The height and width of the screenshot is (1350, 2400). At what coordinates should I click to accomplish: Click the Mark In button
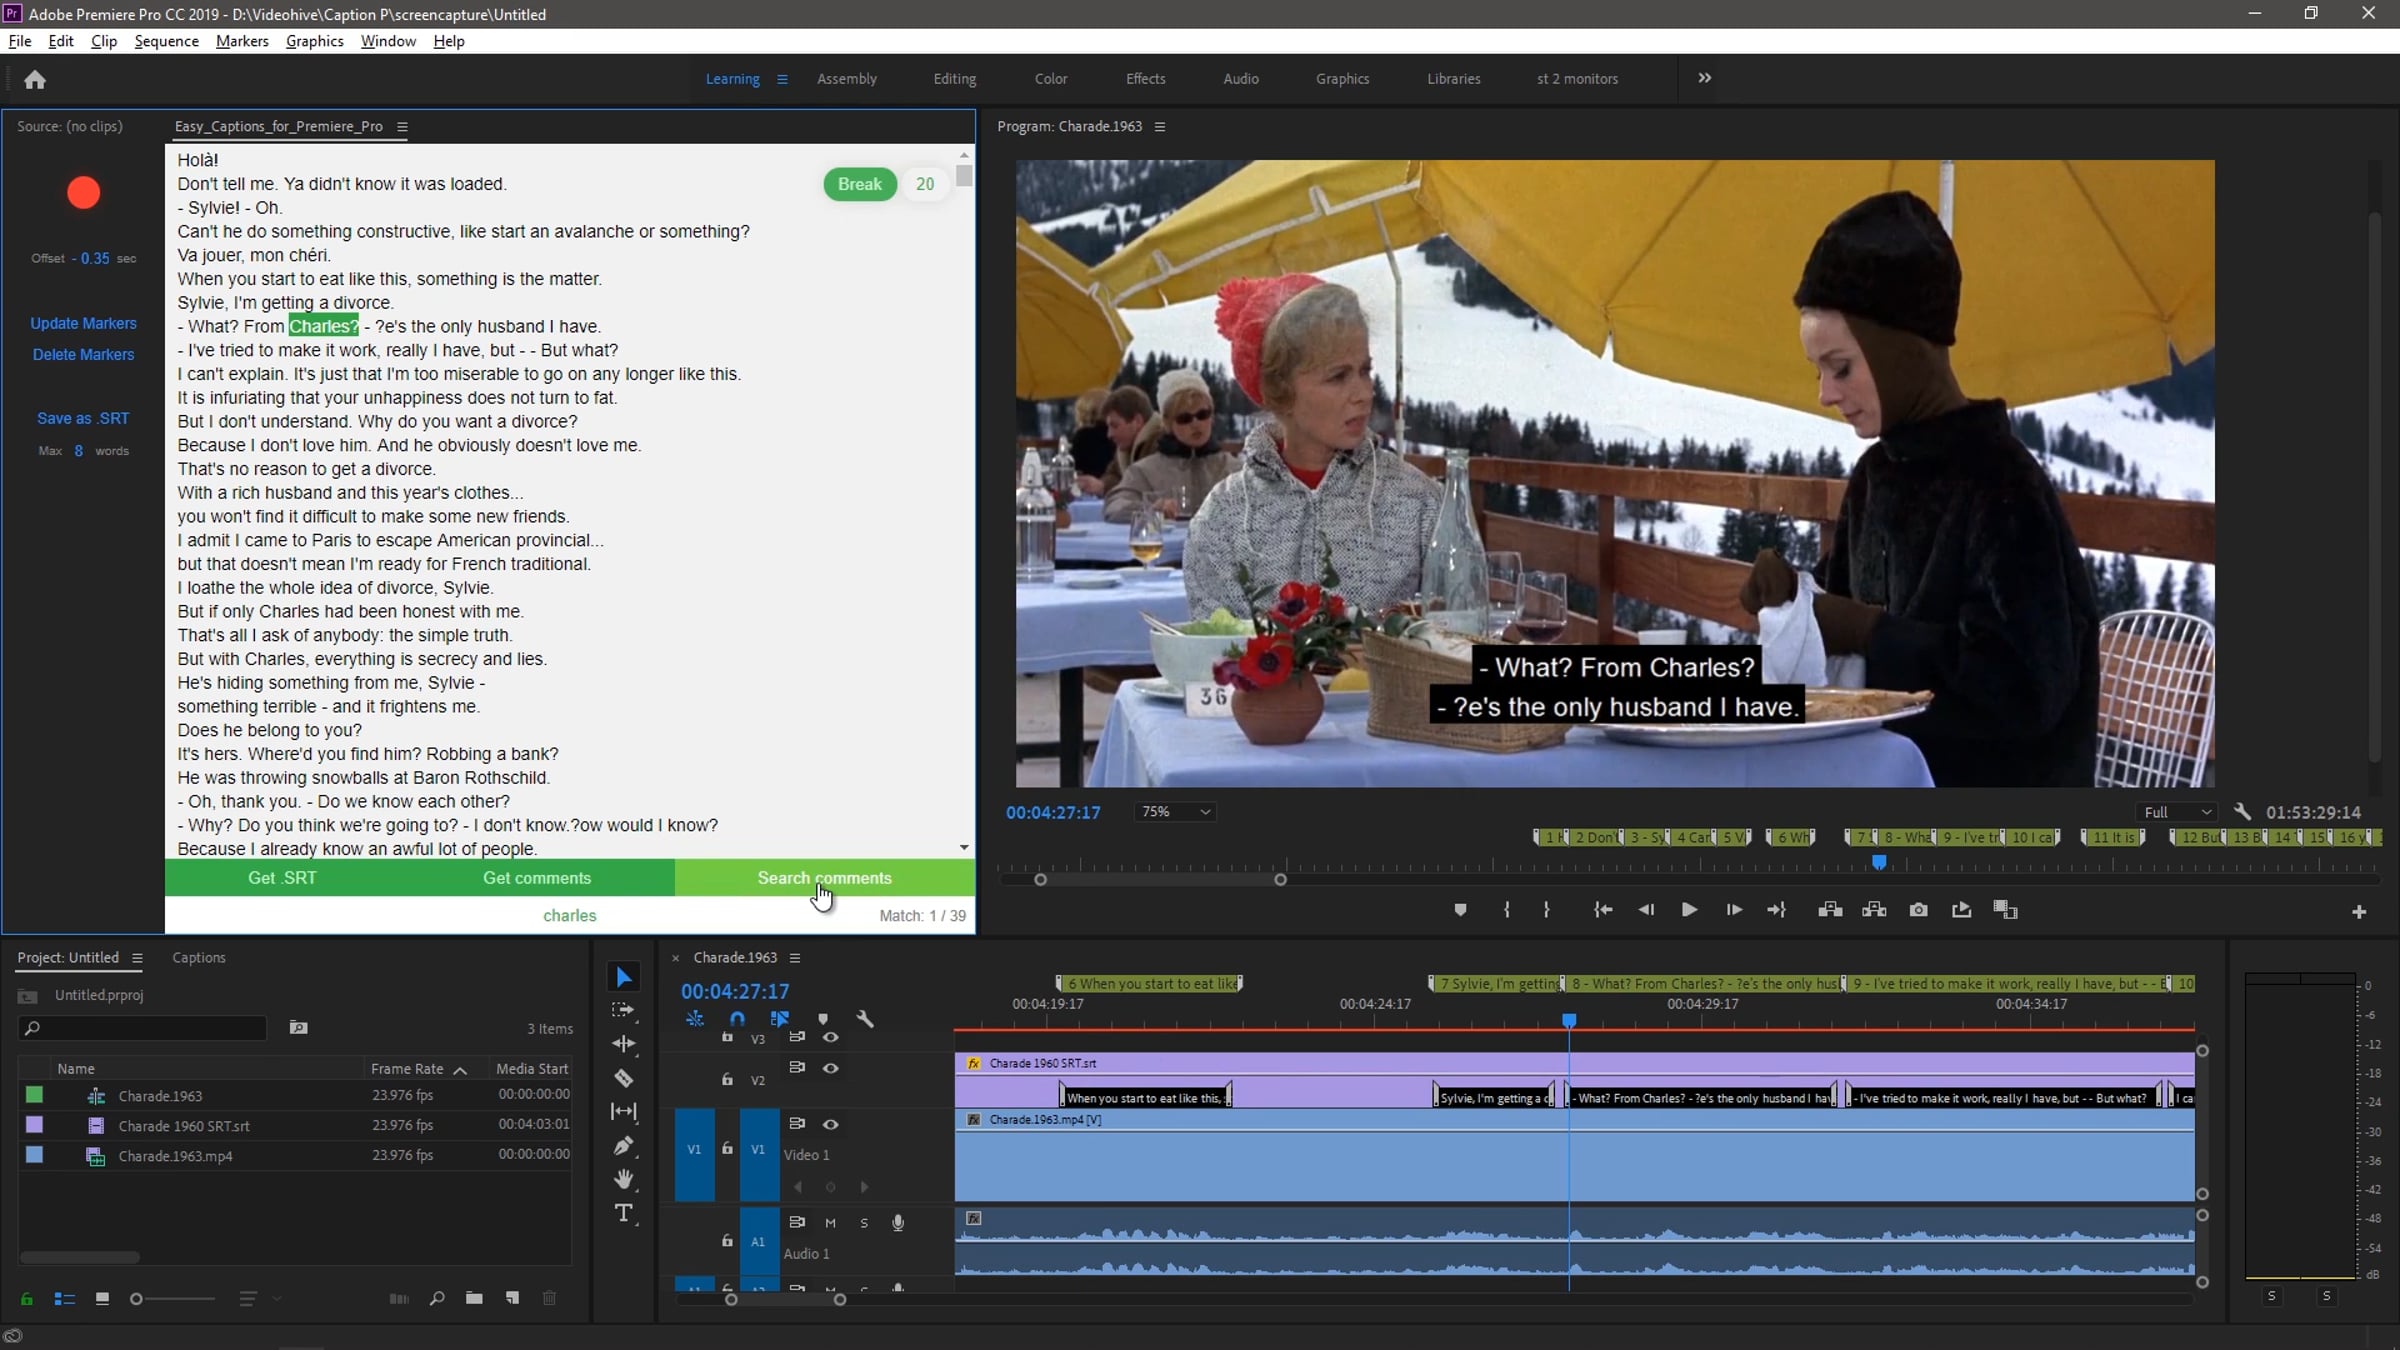(1507, 910)
